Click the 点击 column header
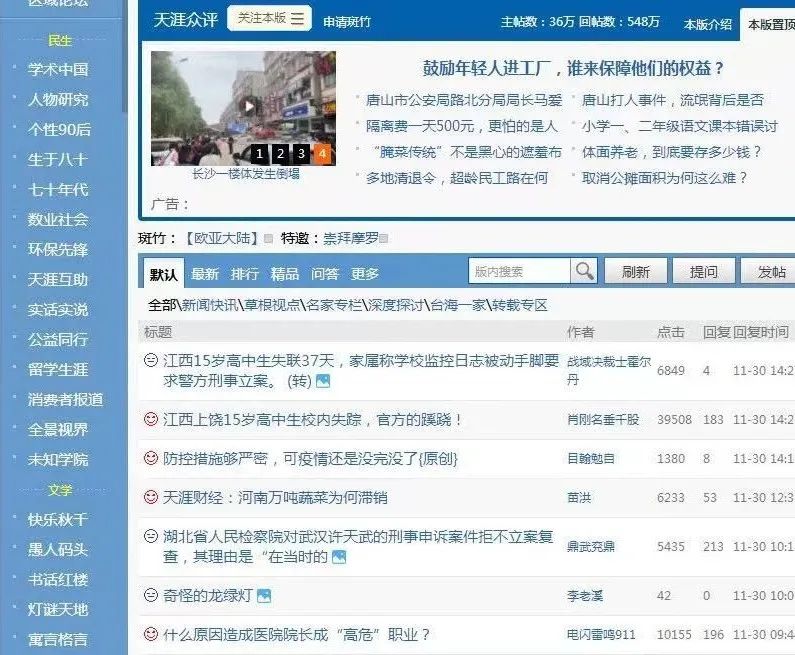Screen dimensions: 795x655 coord(670,332)
